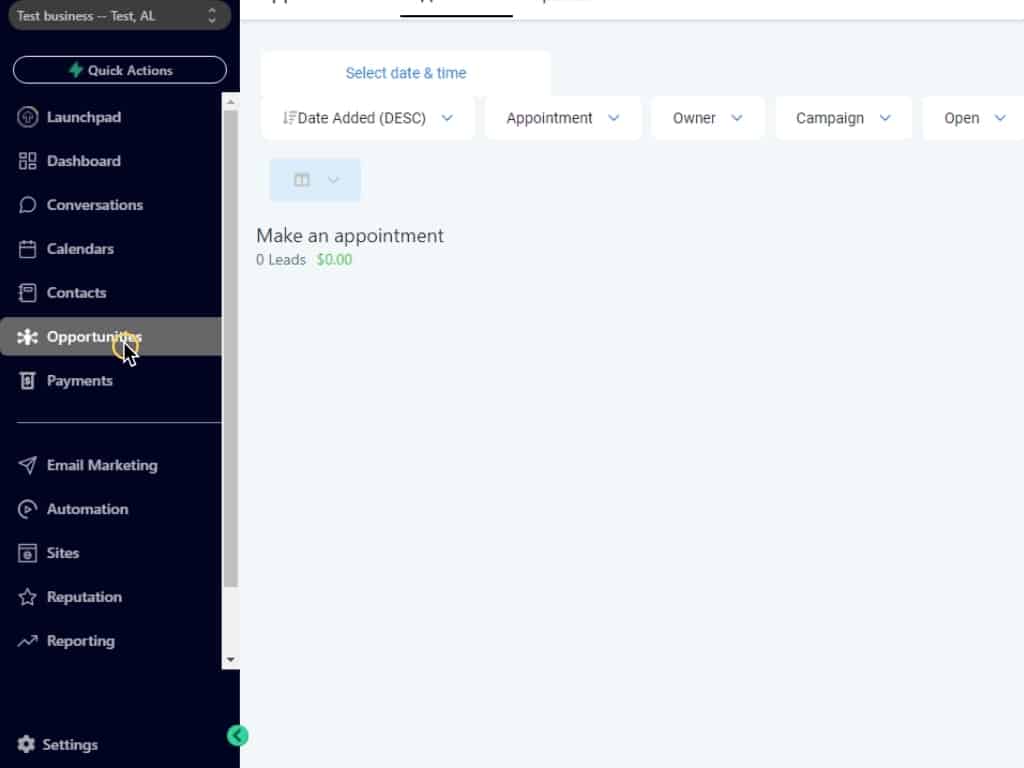Click the Reputation star icon
Image resolution: width=1024 pixels, height=768 pixels.
(28, 597)
